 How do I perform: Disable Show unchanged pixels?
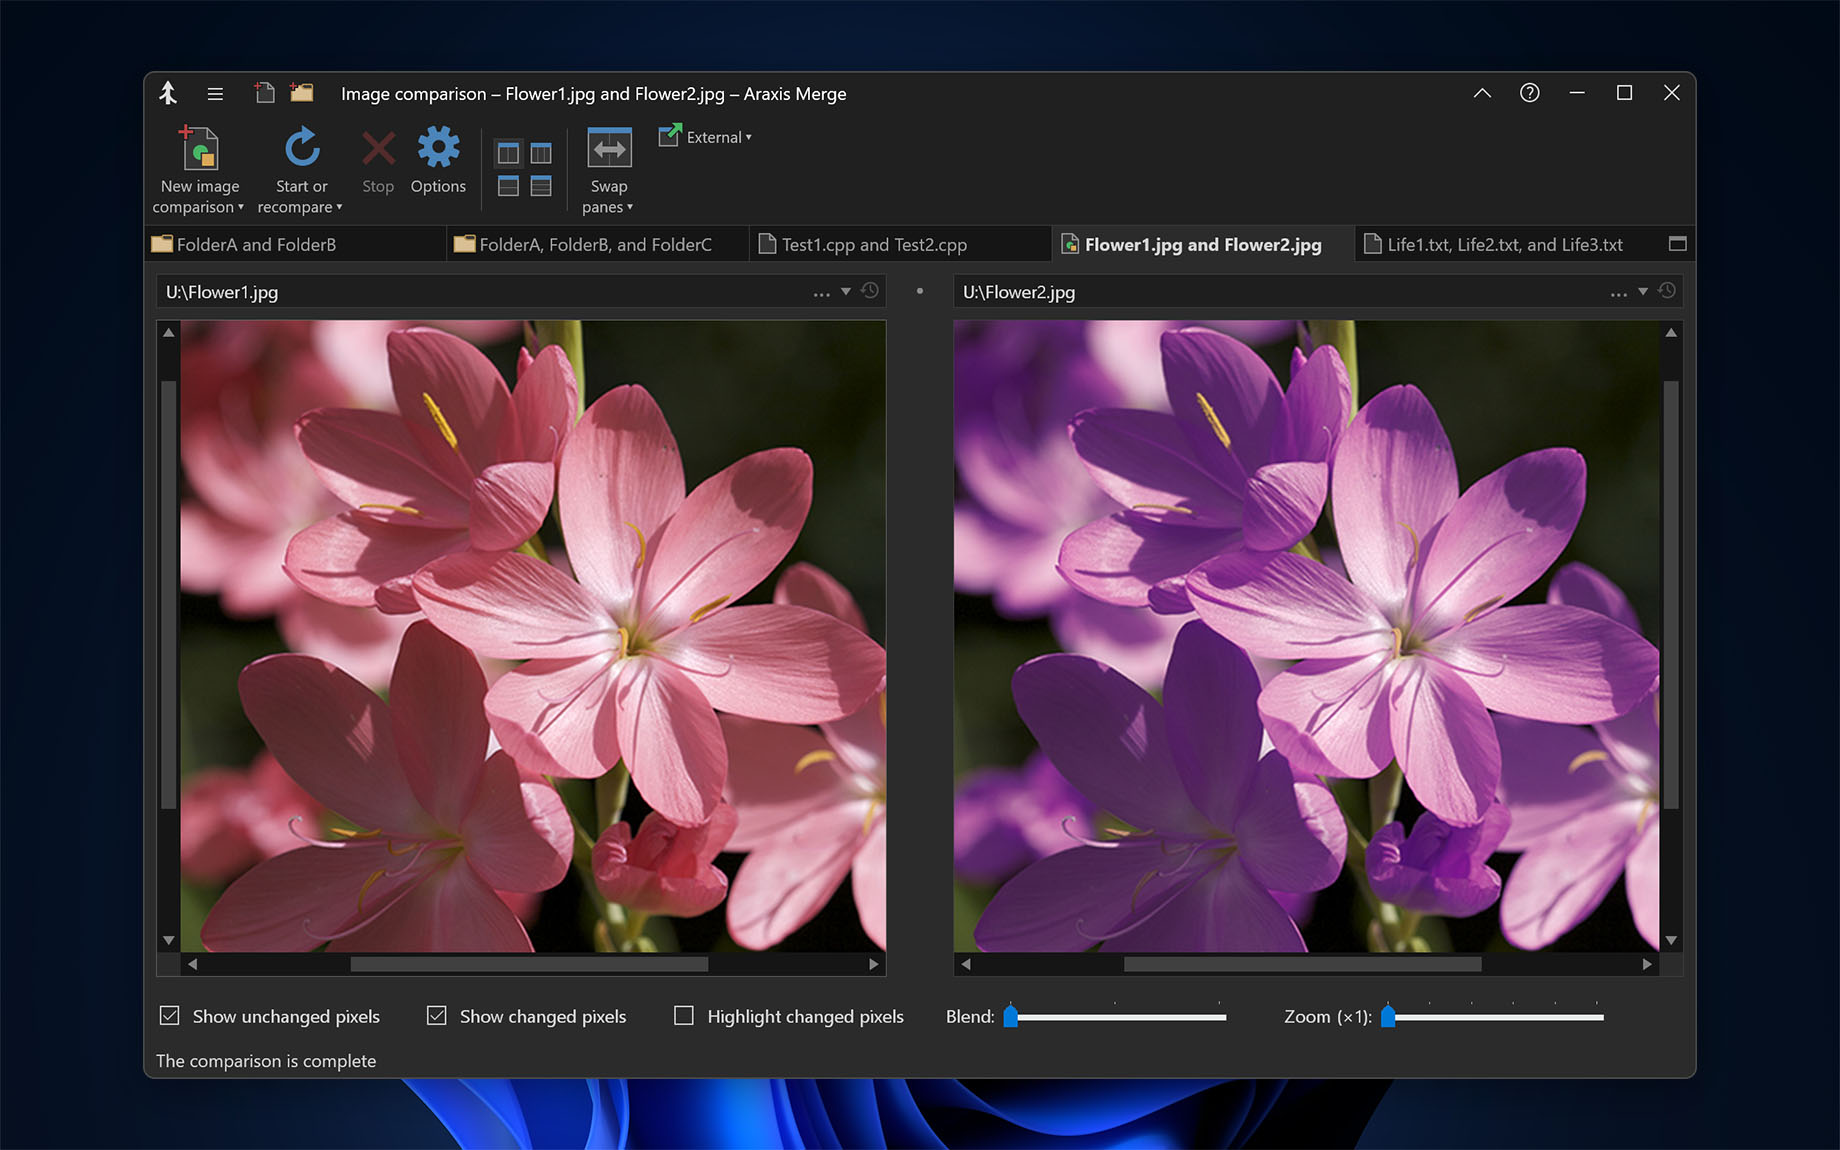[x=170, y=1015]
